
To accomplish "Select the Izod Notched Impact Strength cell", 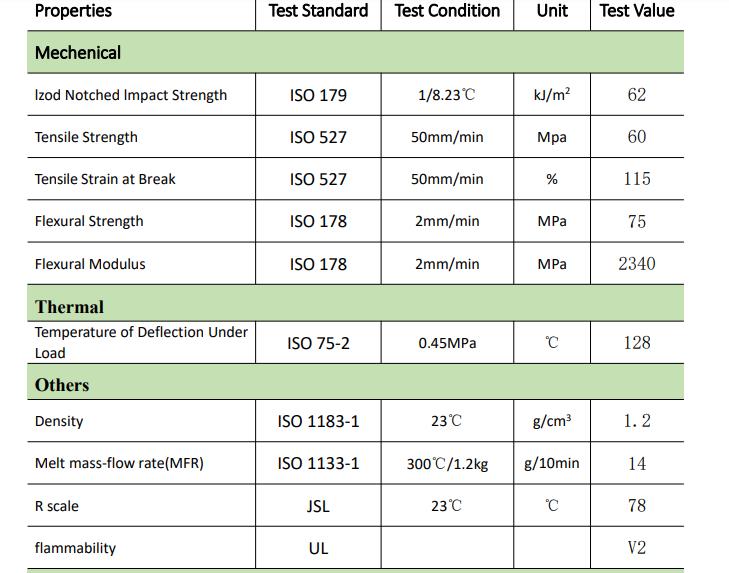I will tap(141, 95).
